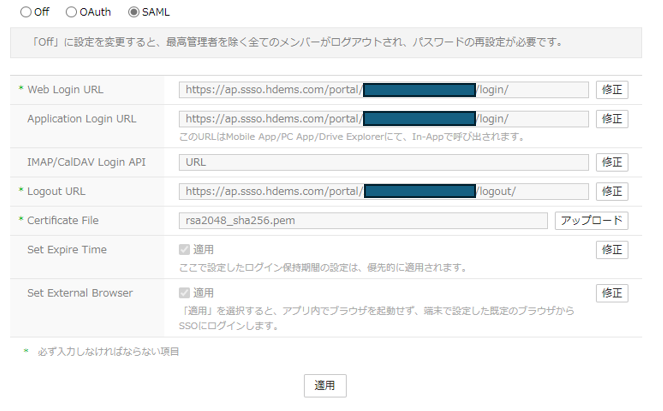
Task: Click the IMAP/CalDAV Login API URL field
Action: [x=384, y=162]
